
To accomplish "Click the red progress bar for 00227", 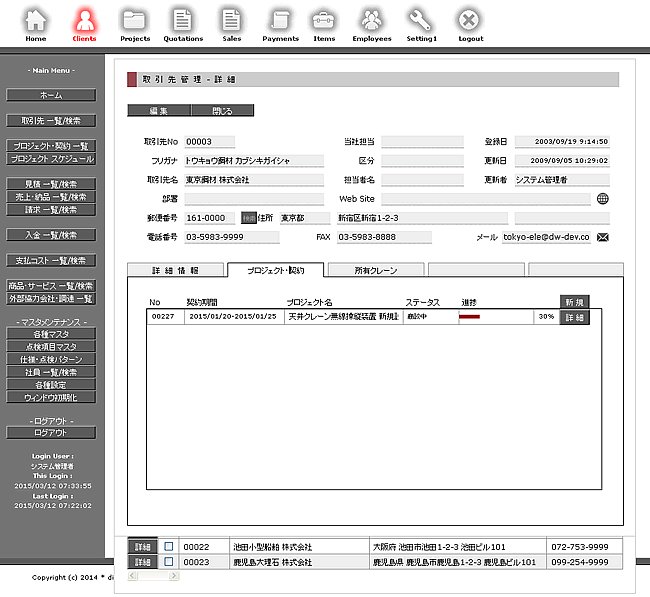I will [469, 317].
